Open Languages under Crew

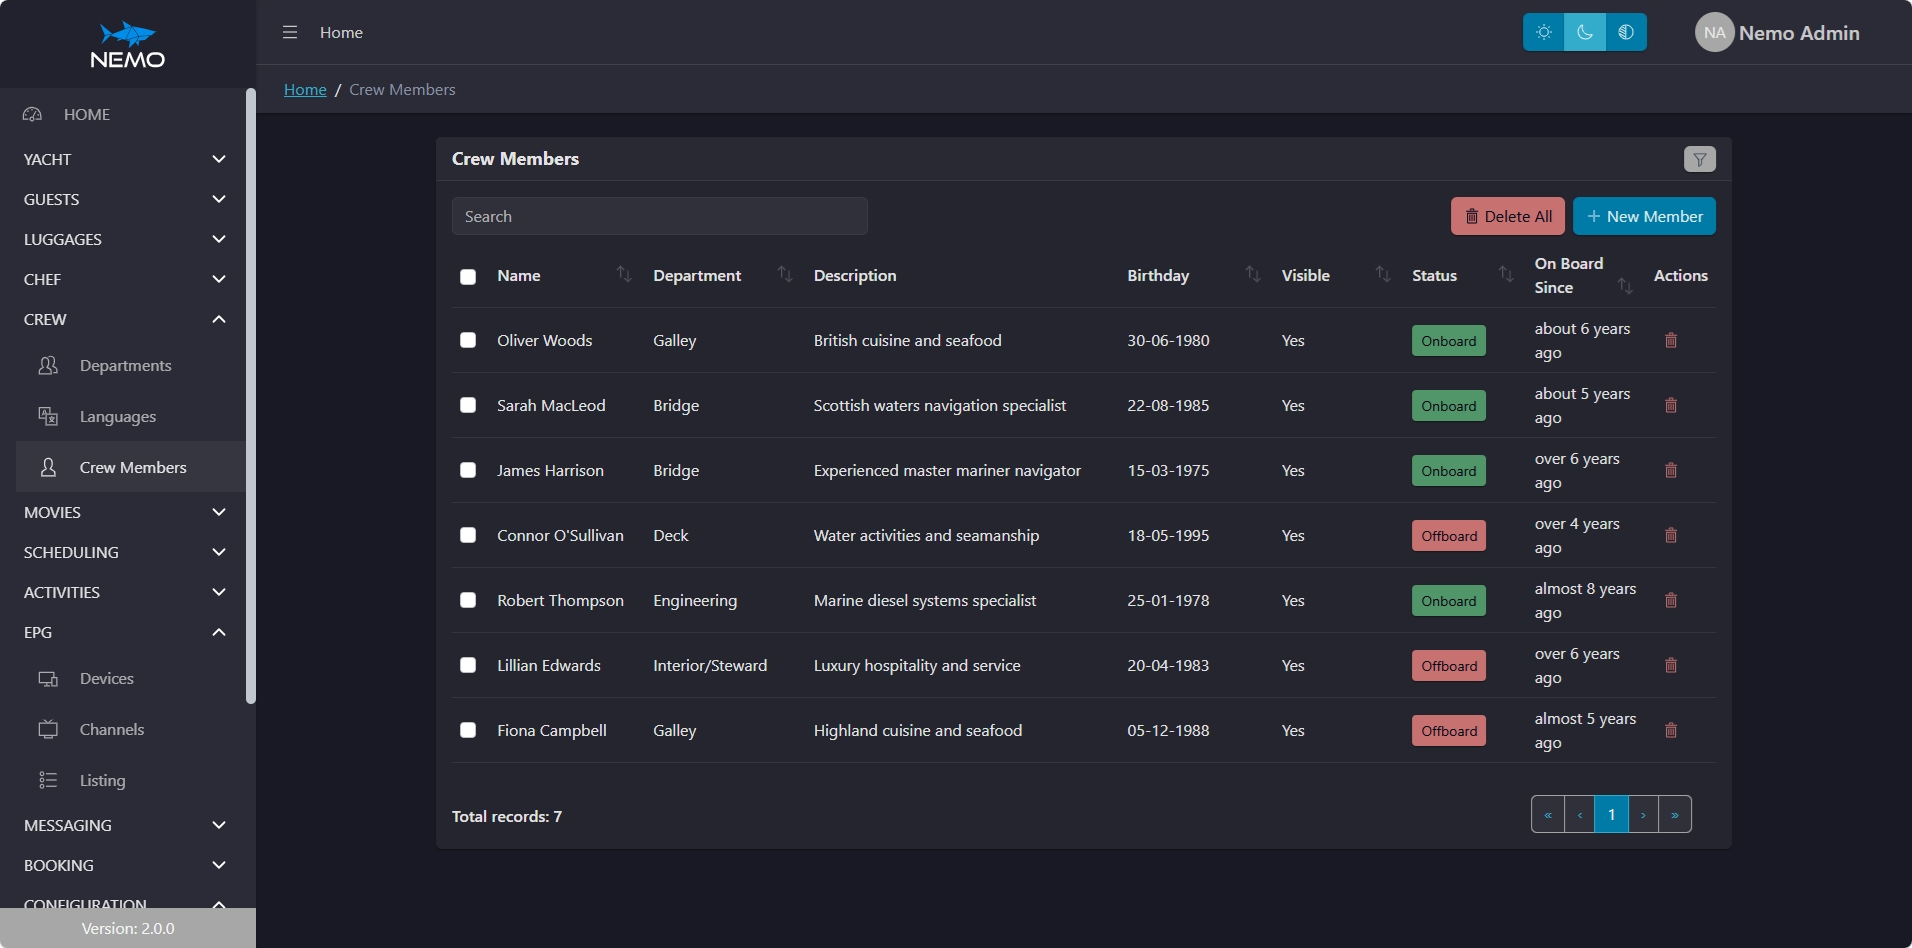(130, 416)
